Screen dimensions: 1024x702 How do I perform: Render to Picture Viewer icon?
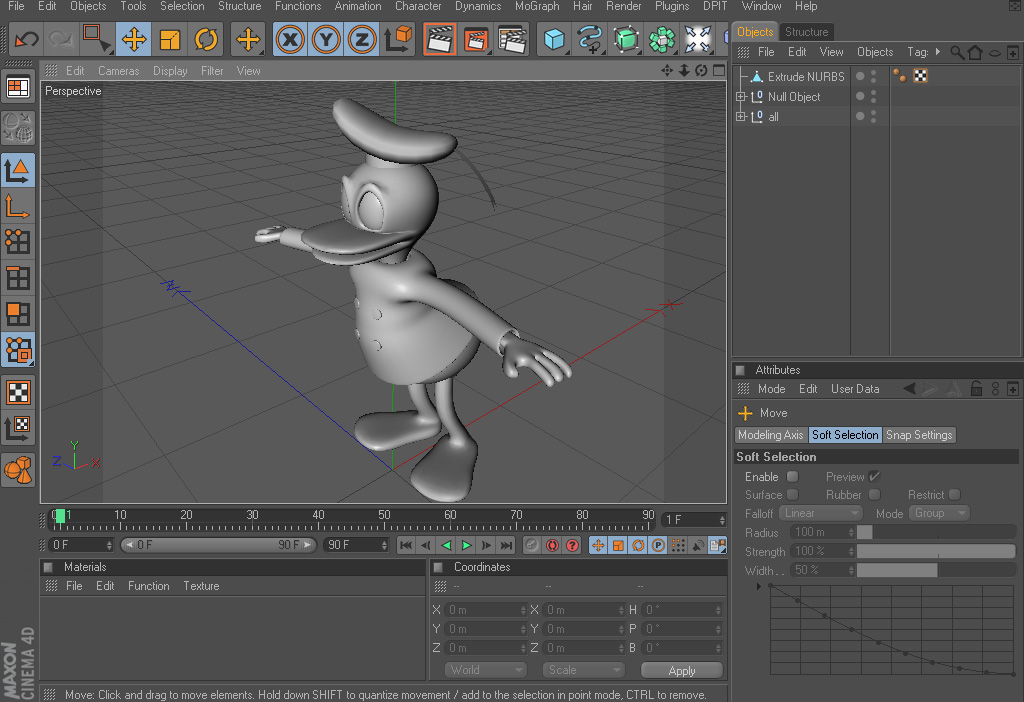[475, 40]
